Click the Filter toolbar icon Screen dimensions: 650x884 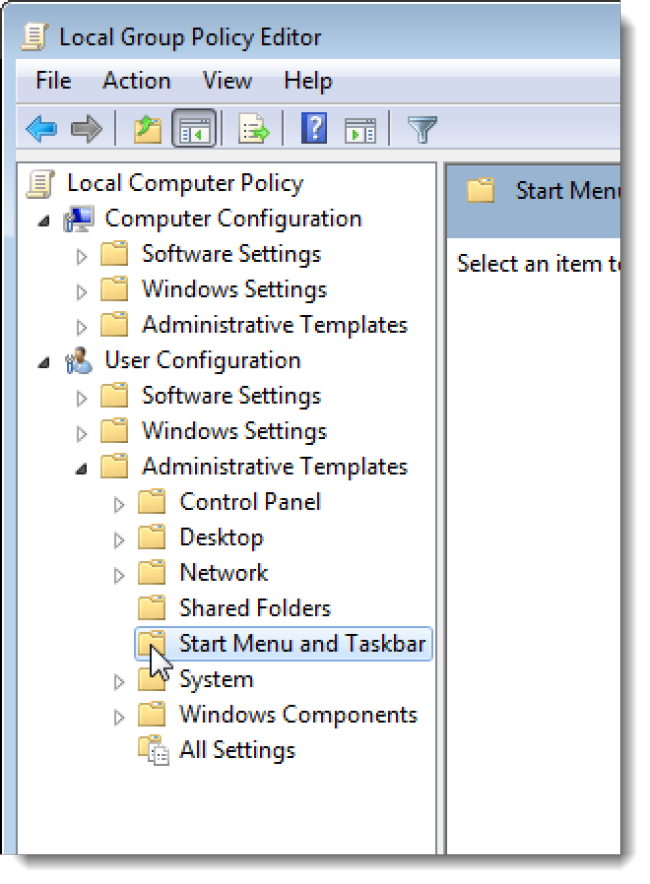click(x=422, y=128)
